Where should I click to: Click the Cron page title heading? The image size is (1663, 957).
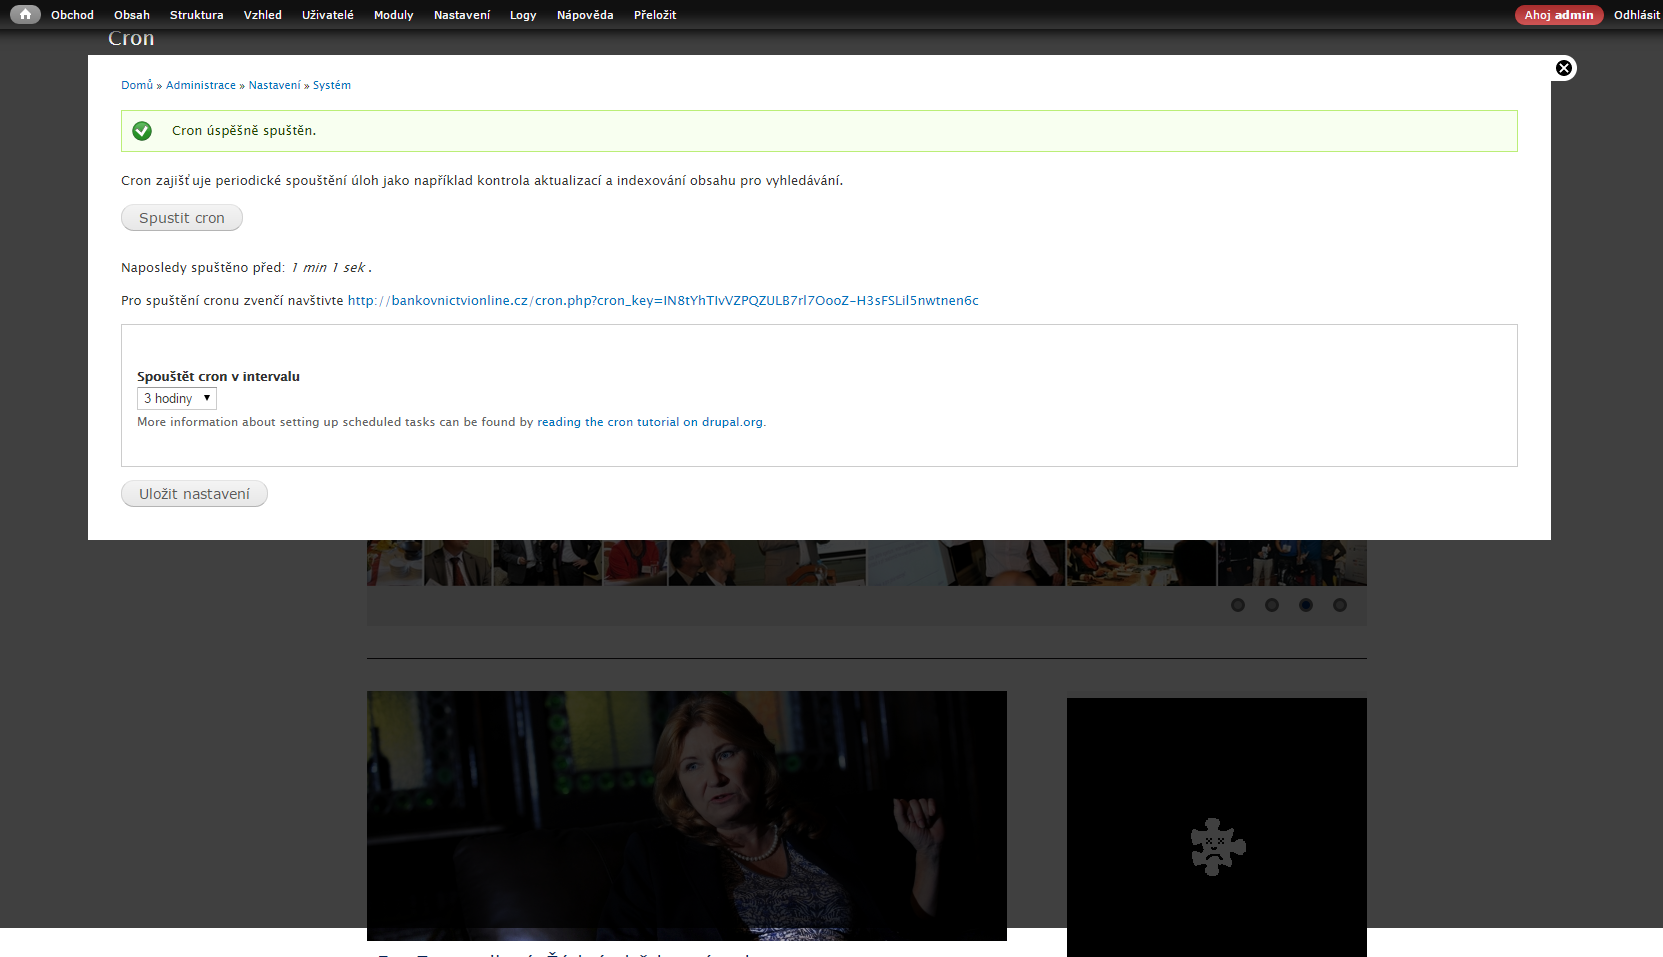coord(131,38)
